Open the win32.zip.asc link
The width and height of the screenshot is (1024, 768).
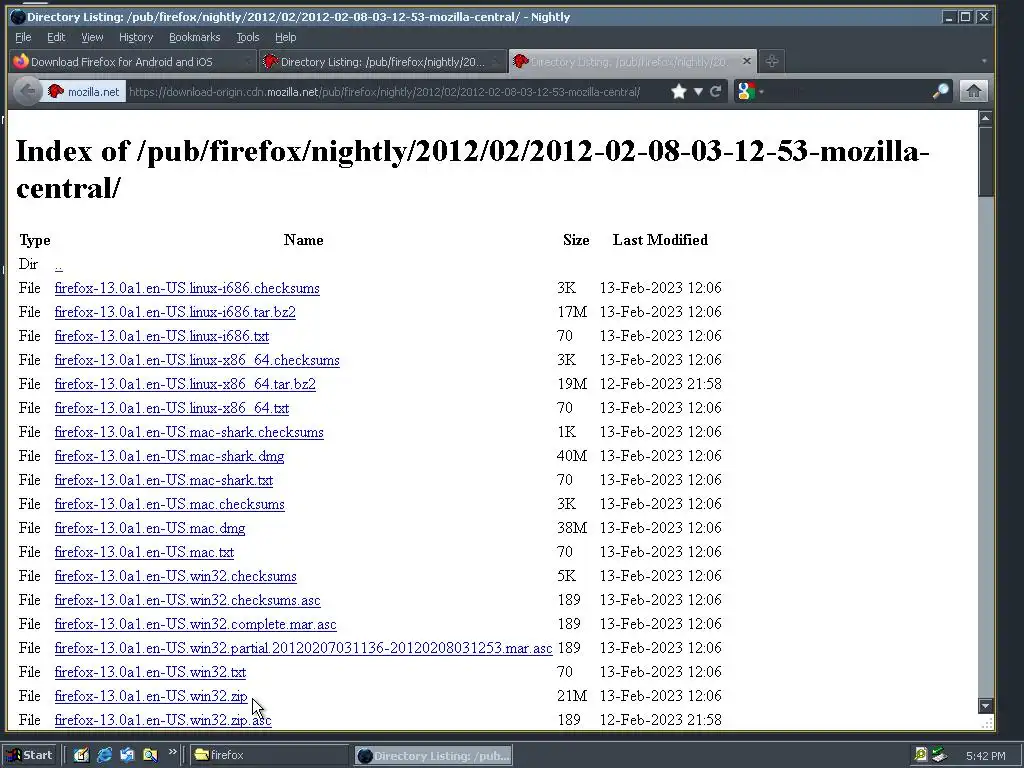tap(163, 720)
